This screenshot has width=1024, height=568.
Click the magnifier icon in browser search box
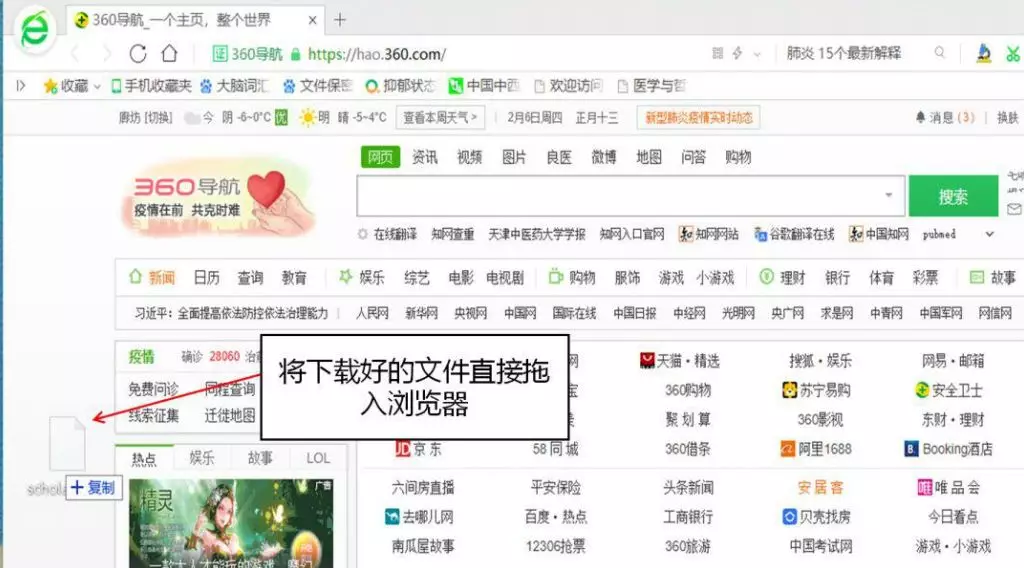(x=940, y=53)
